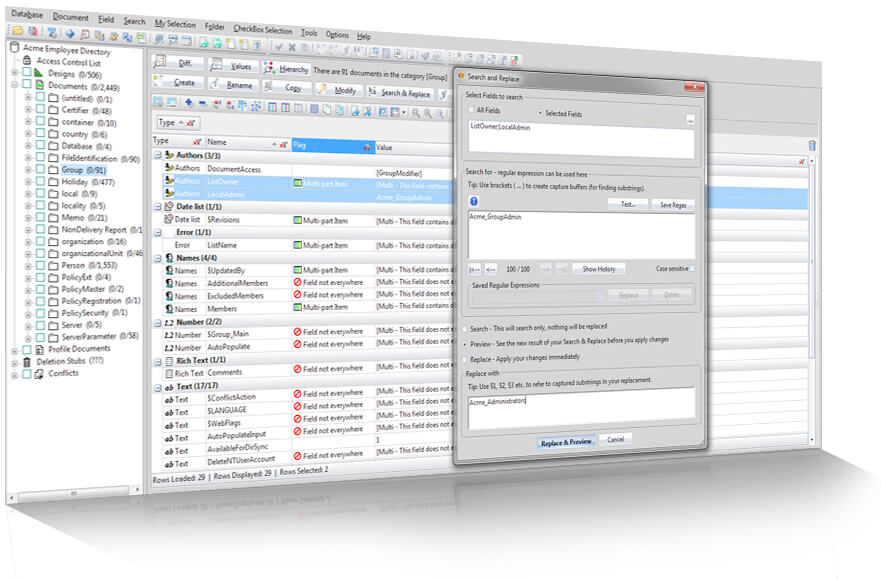
Task: Enable the Case sensitive checkbox
Action: coord(691,268)
